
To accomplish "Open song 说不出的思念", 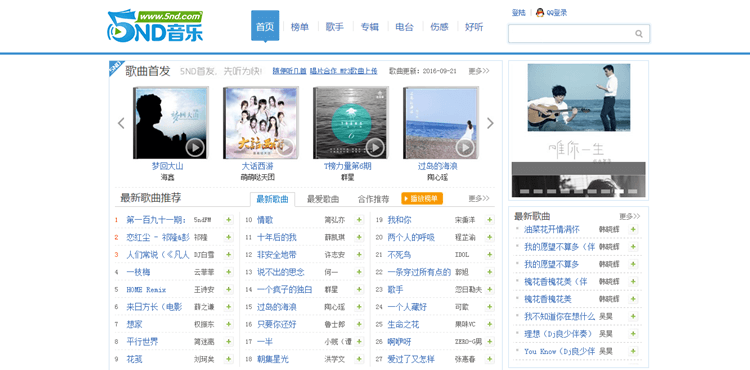I will point(281,272).
